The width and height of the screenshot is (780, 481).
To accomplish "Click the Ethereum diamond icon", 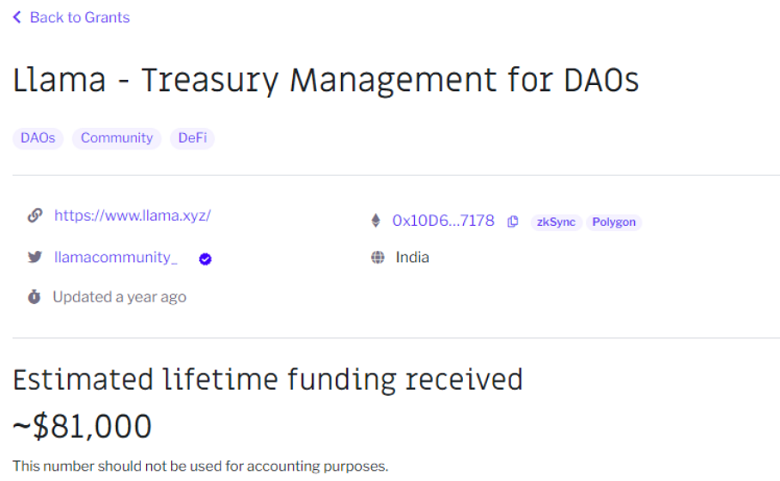I will click(377, 221).
